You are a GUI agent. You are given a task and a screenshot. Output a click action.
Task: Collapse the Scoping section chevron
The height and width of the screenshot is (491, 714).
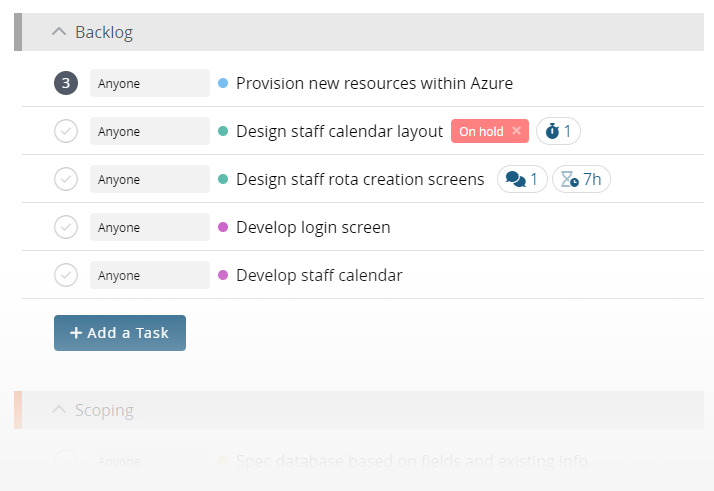(x=59, y=410)
